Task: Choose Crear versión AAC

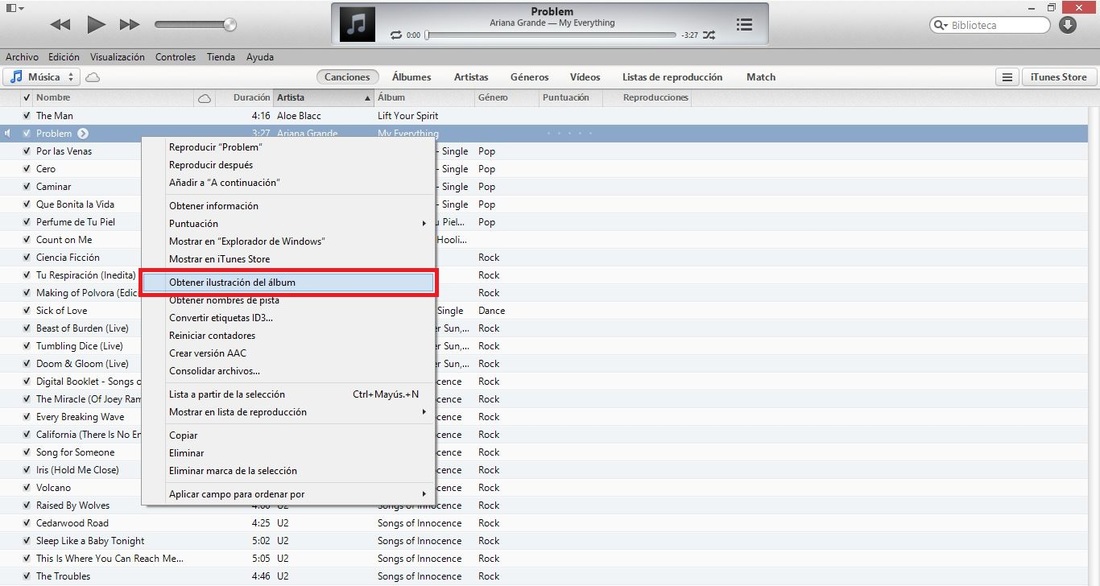Action: pyautogui.click(x=288, y=353)
